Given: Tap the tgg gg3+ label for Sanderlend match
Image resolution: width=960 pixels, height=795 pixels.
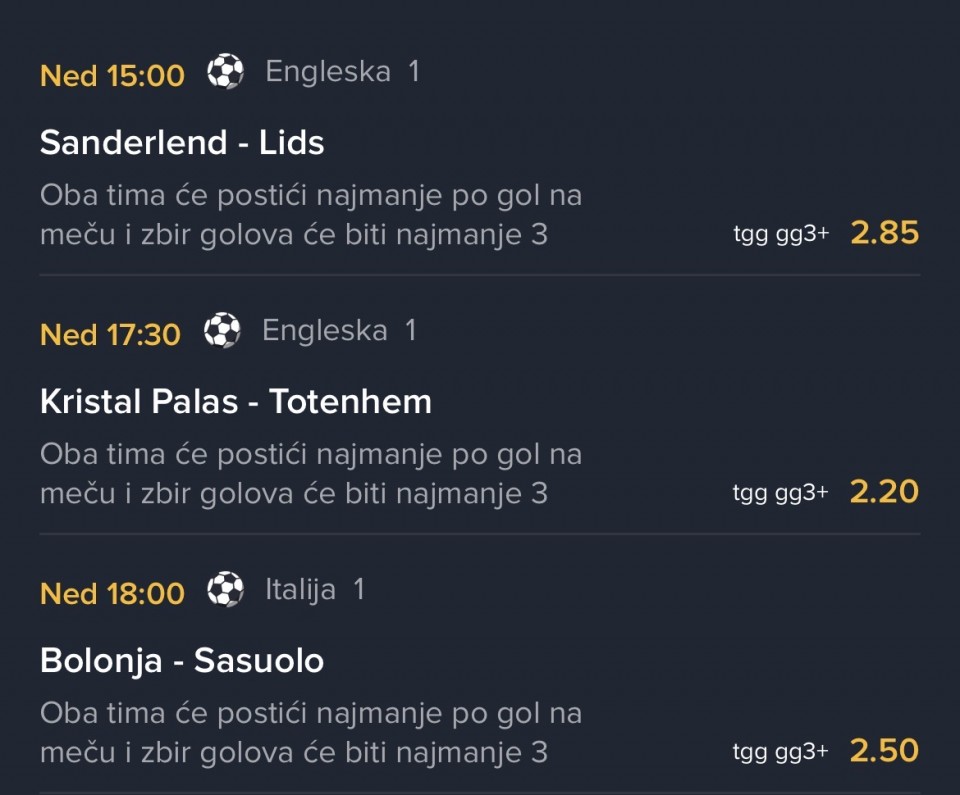Looking at the screenshot, I should [x=781, y=235].
